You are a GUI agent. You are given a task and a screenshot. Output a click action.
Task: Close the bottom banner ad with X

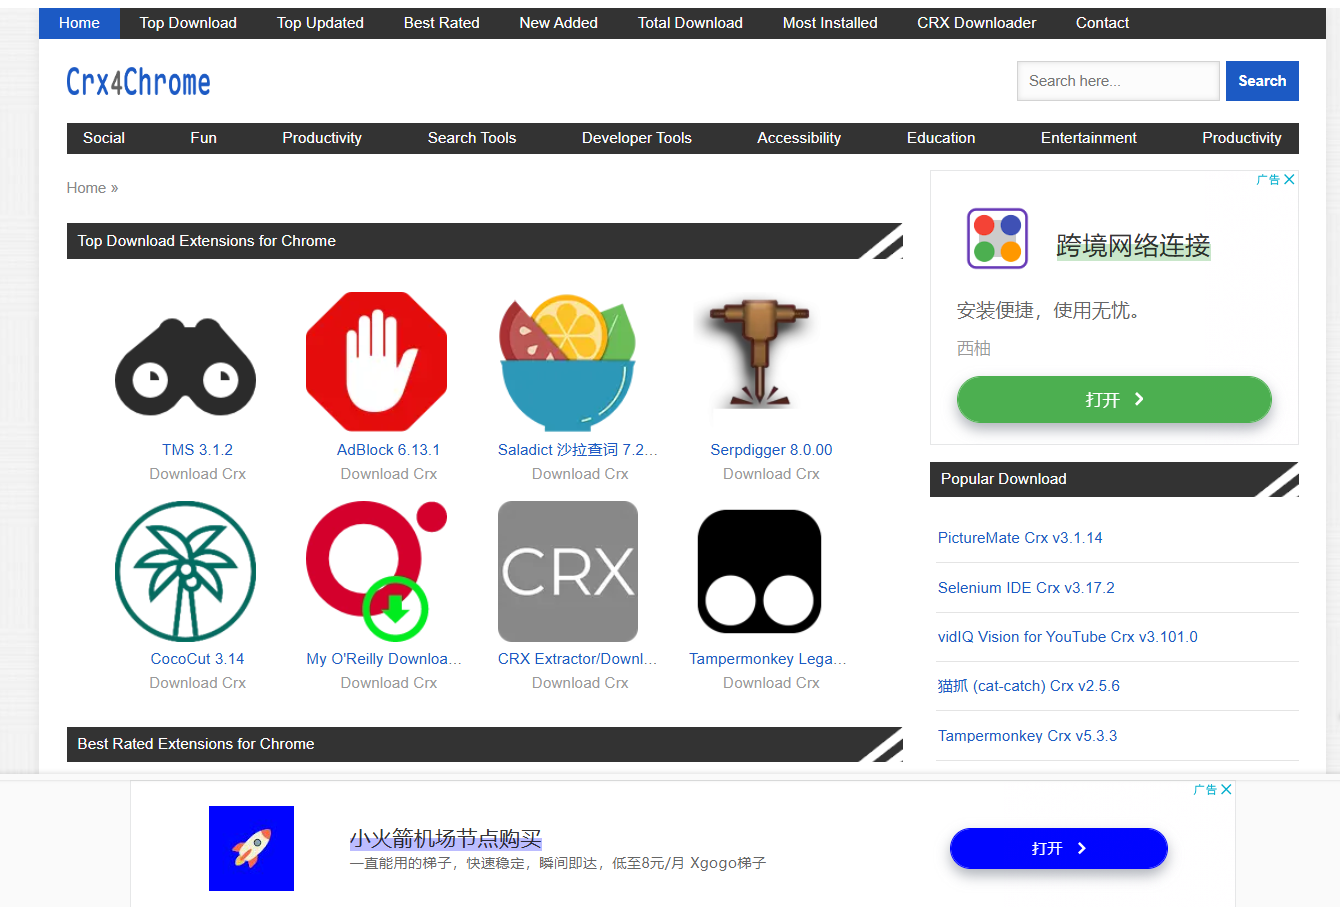pos(1226,789)
